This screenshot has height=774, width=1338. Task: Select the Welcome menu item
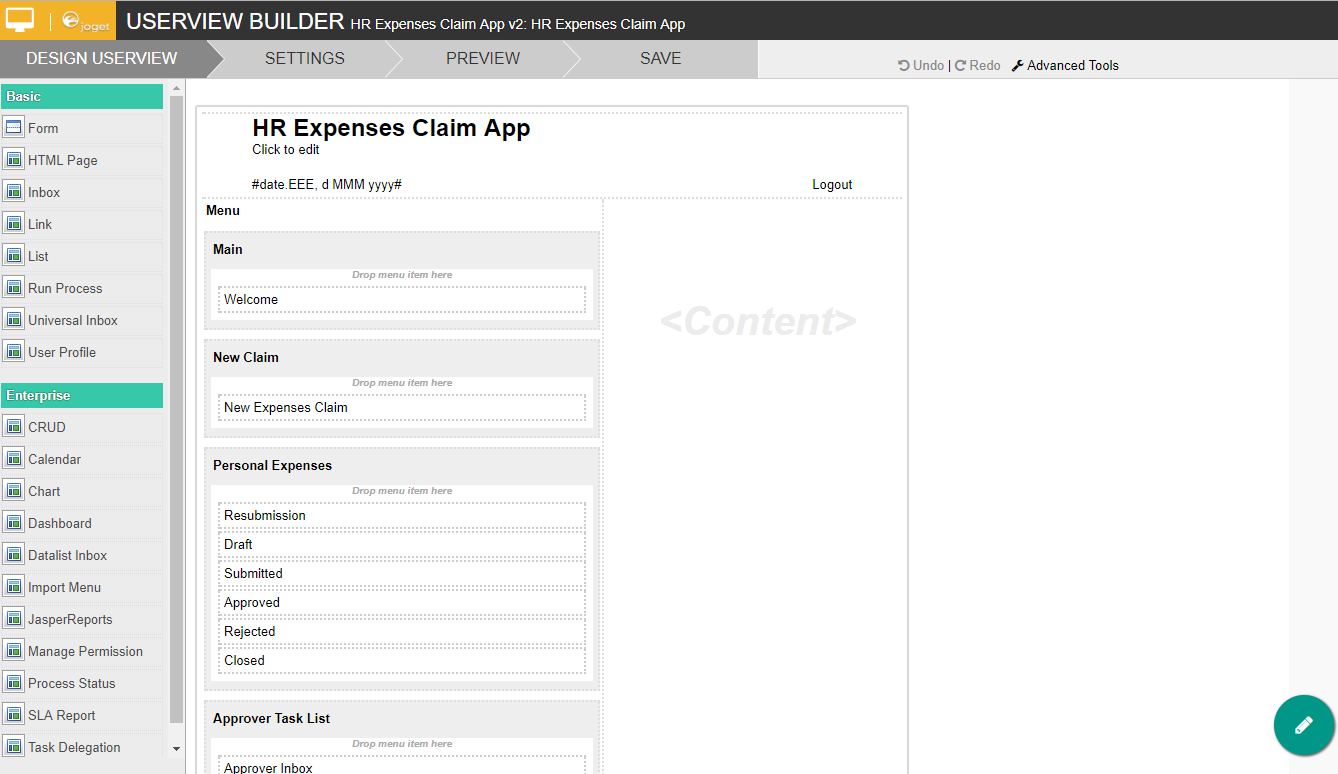402,299
